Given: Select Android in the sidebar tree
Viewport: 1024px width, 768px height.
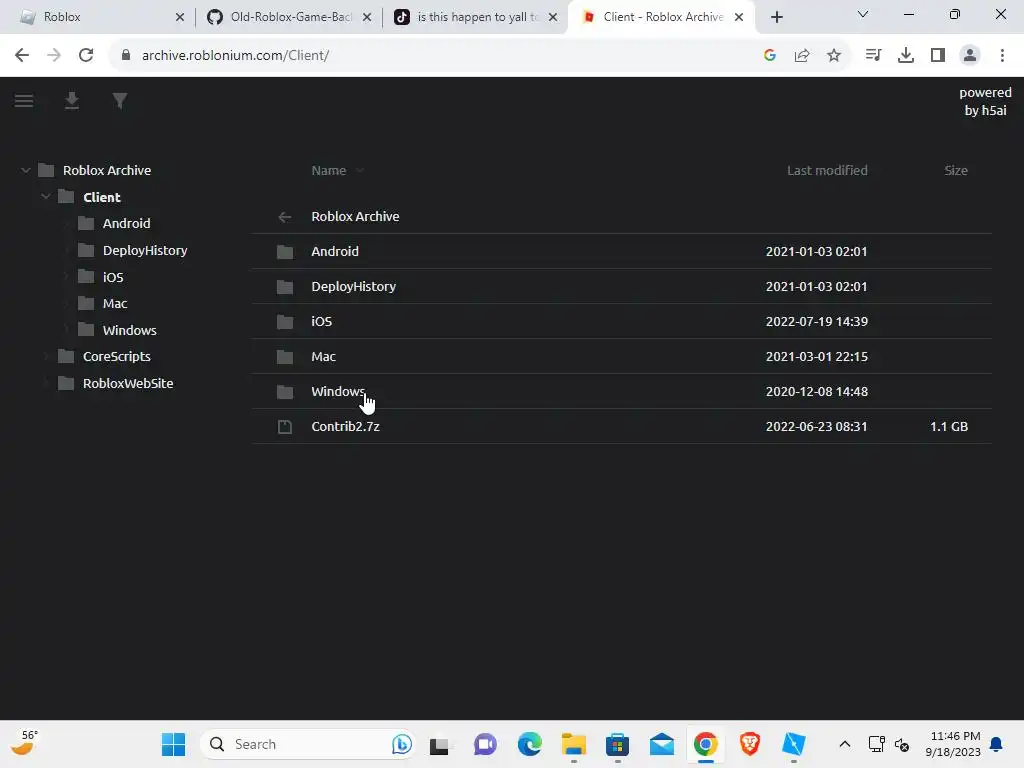Looking at the screenshot, I should click(x=126, y=223).
